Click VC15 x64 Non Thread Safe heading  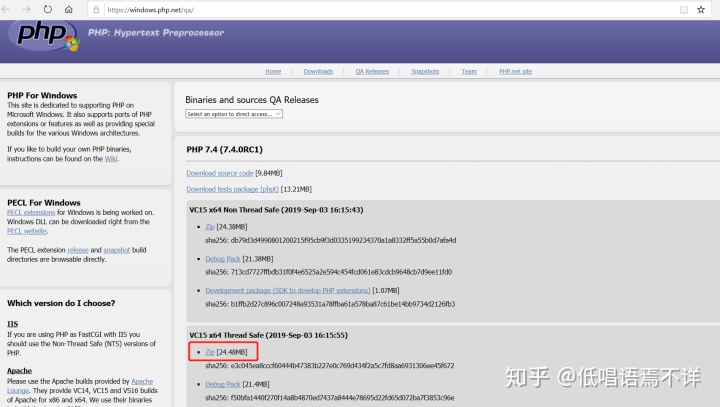click(276, 210)
